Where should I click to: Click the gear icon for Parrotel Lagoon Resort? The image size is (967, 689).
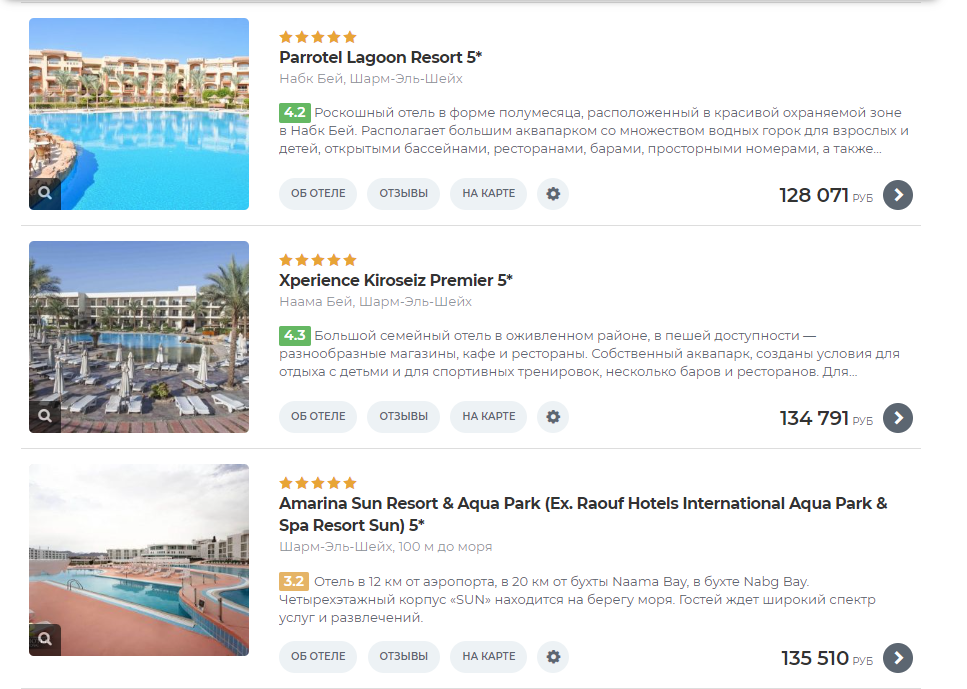click(x=553, y=194)
